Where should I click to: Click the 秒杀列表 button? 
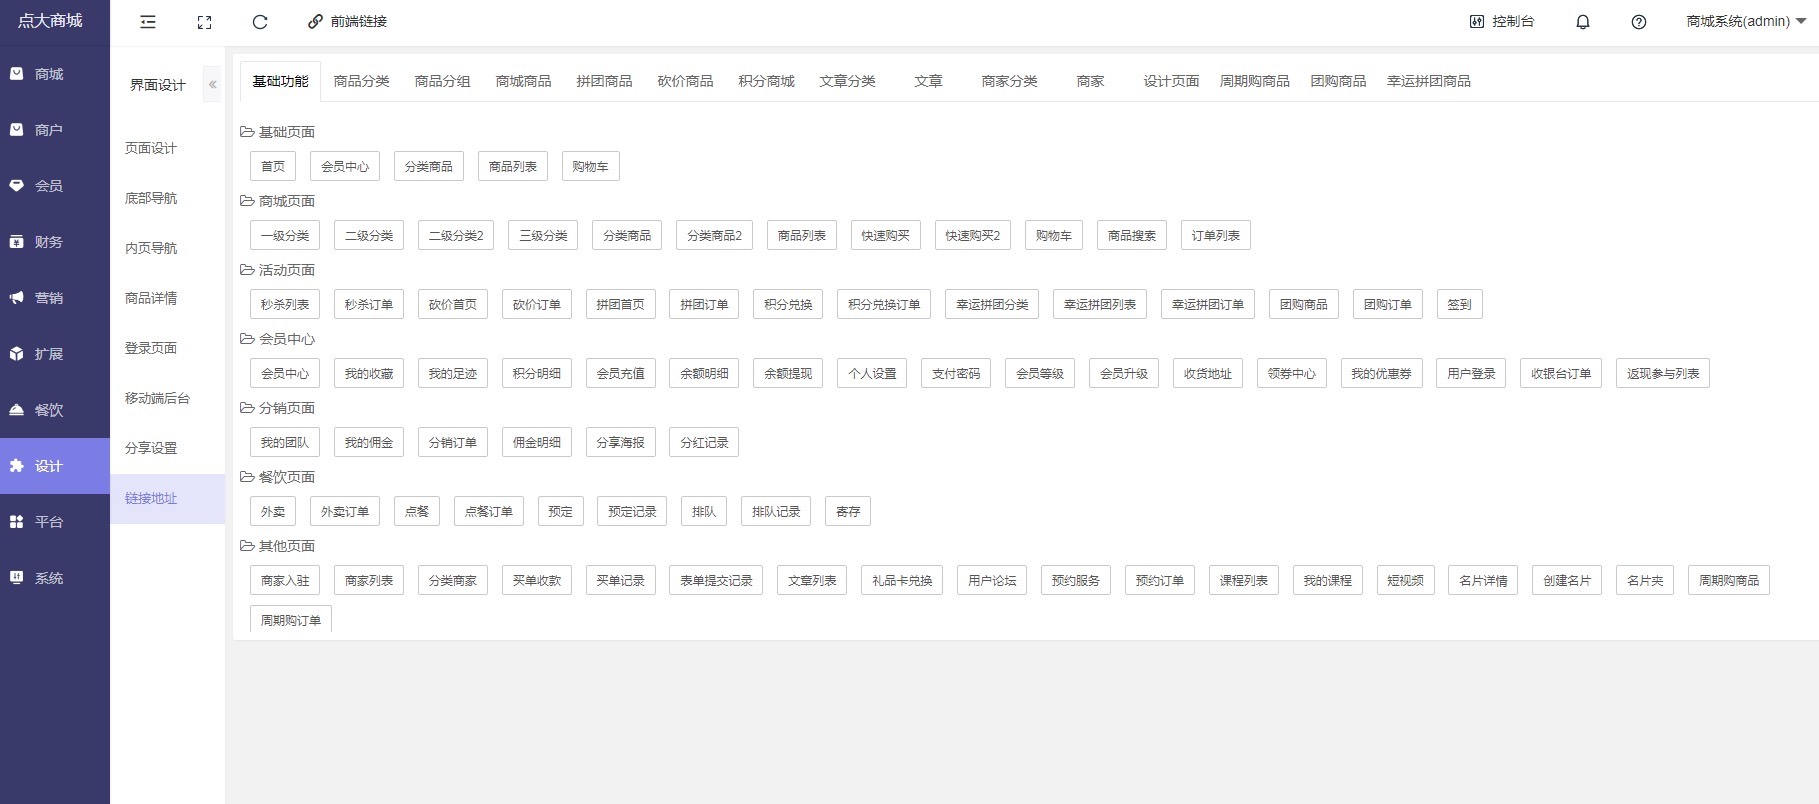click(285, 304)
